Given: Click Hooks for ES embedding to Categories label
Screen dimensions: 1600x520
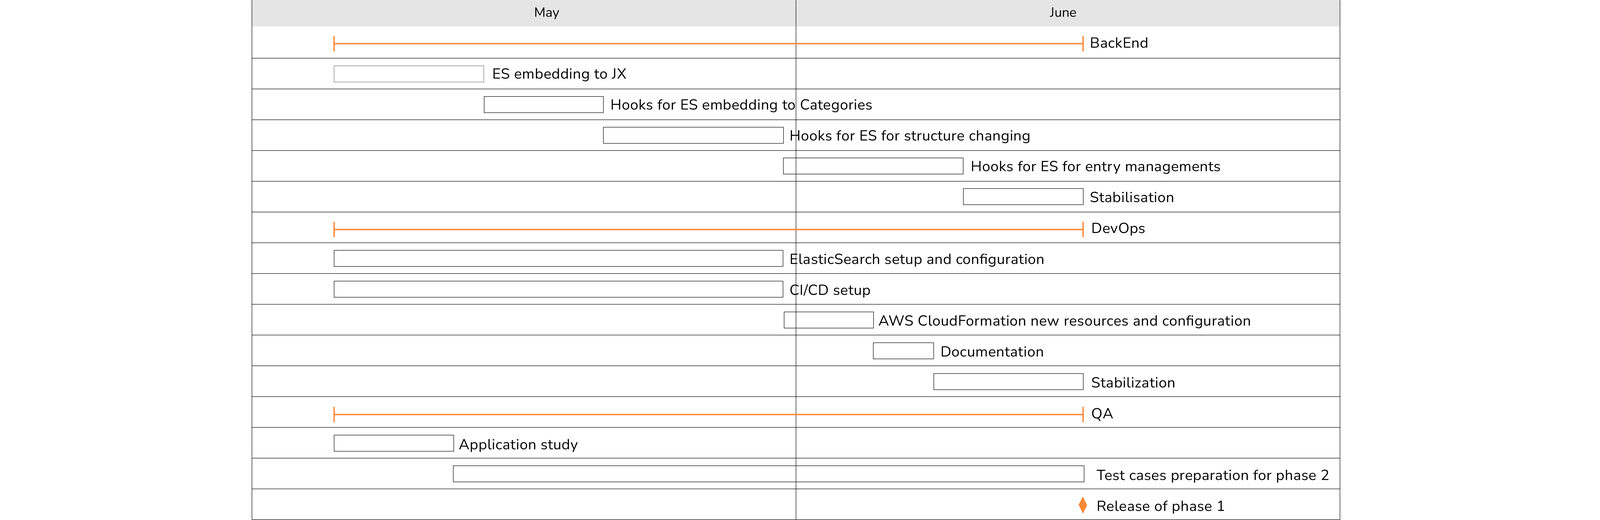Looking at the screenshot, I should click(x=741, y=105).
